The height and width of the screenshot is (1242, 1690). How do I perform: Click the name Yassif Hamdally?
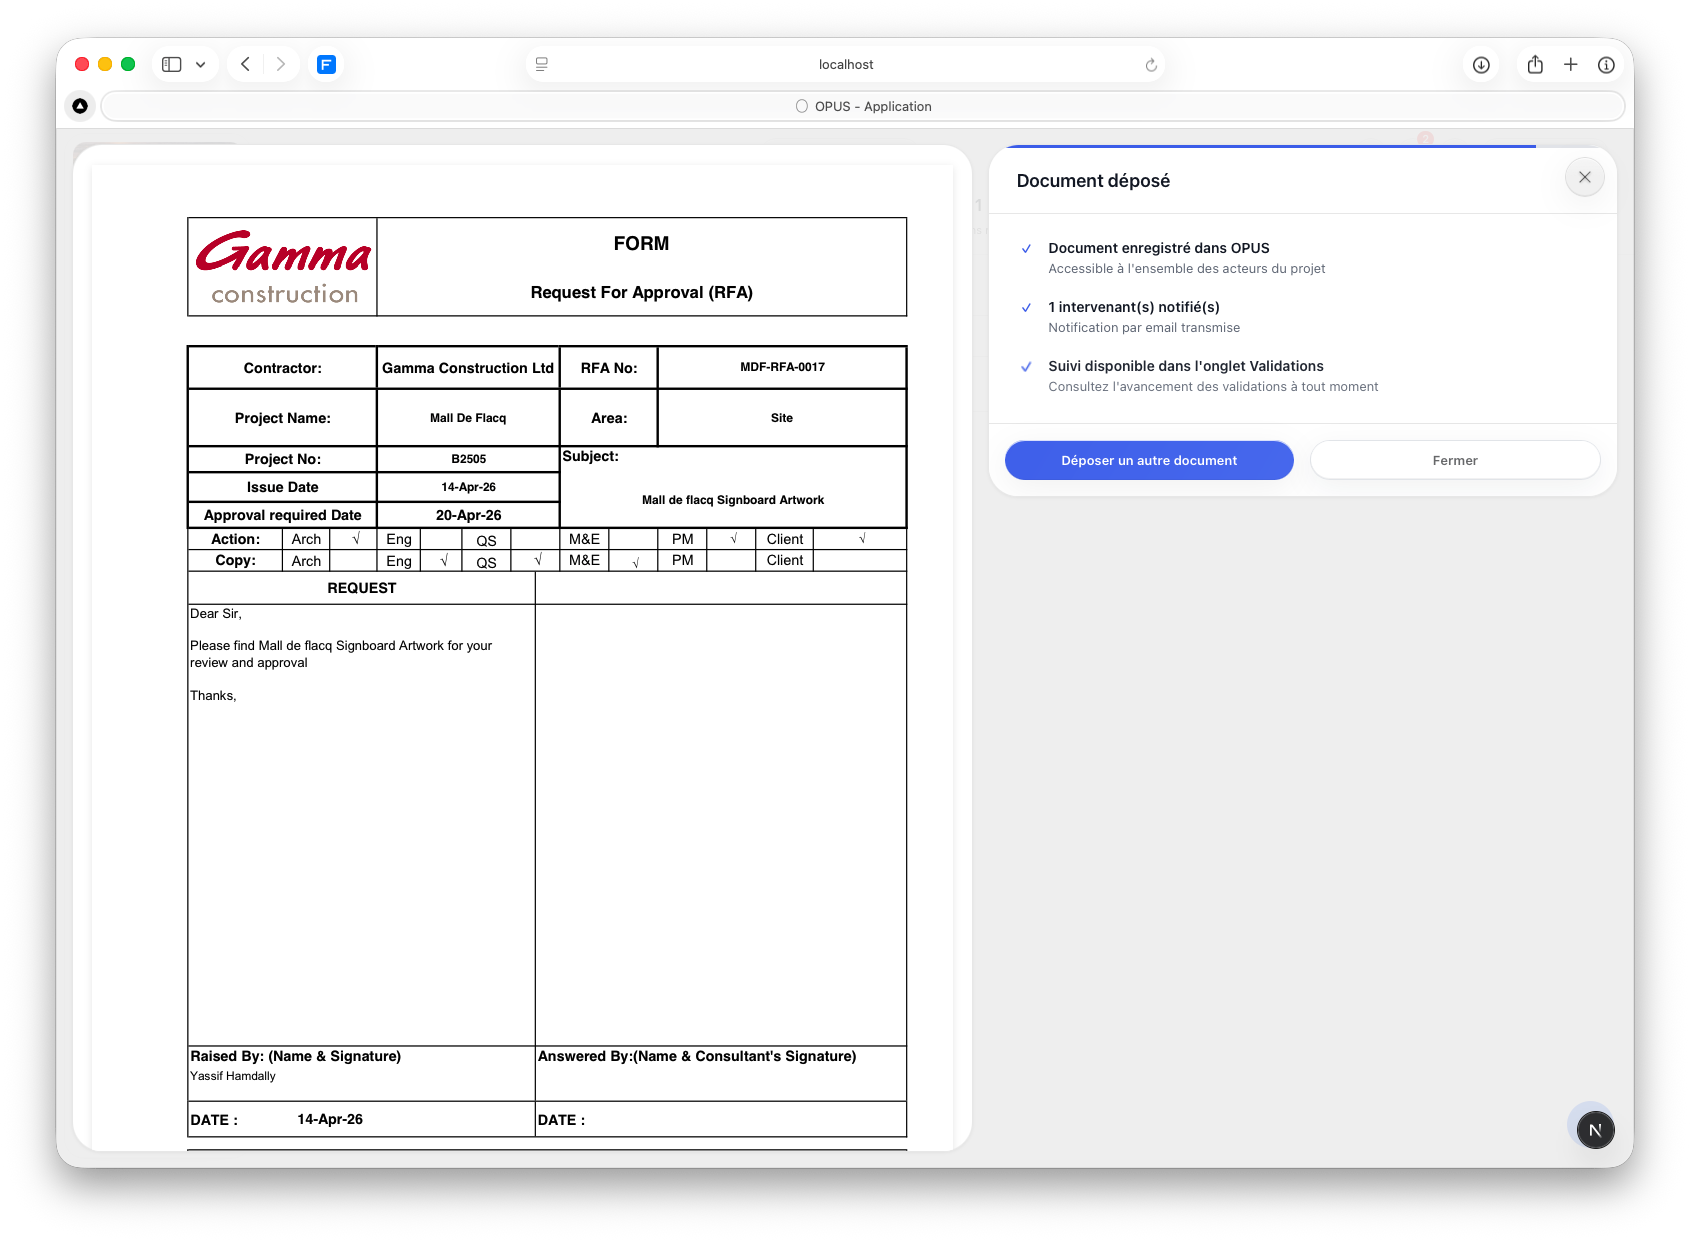233,1076
